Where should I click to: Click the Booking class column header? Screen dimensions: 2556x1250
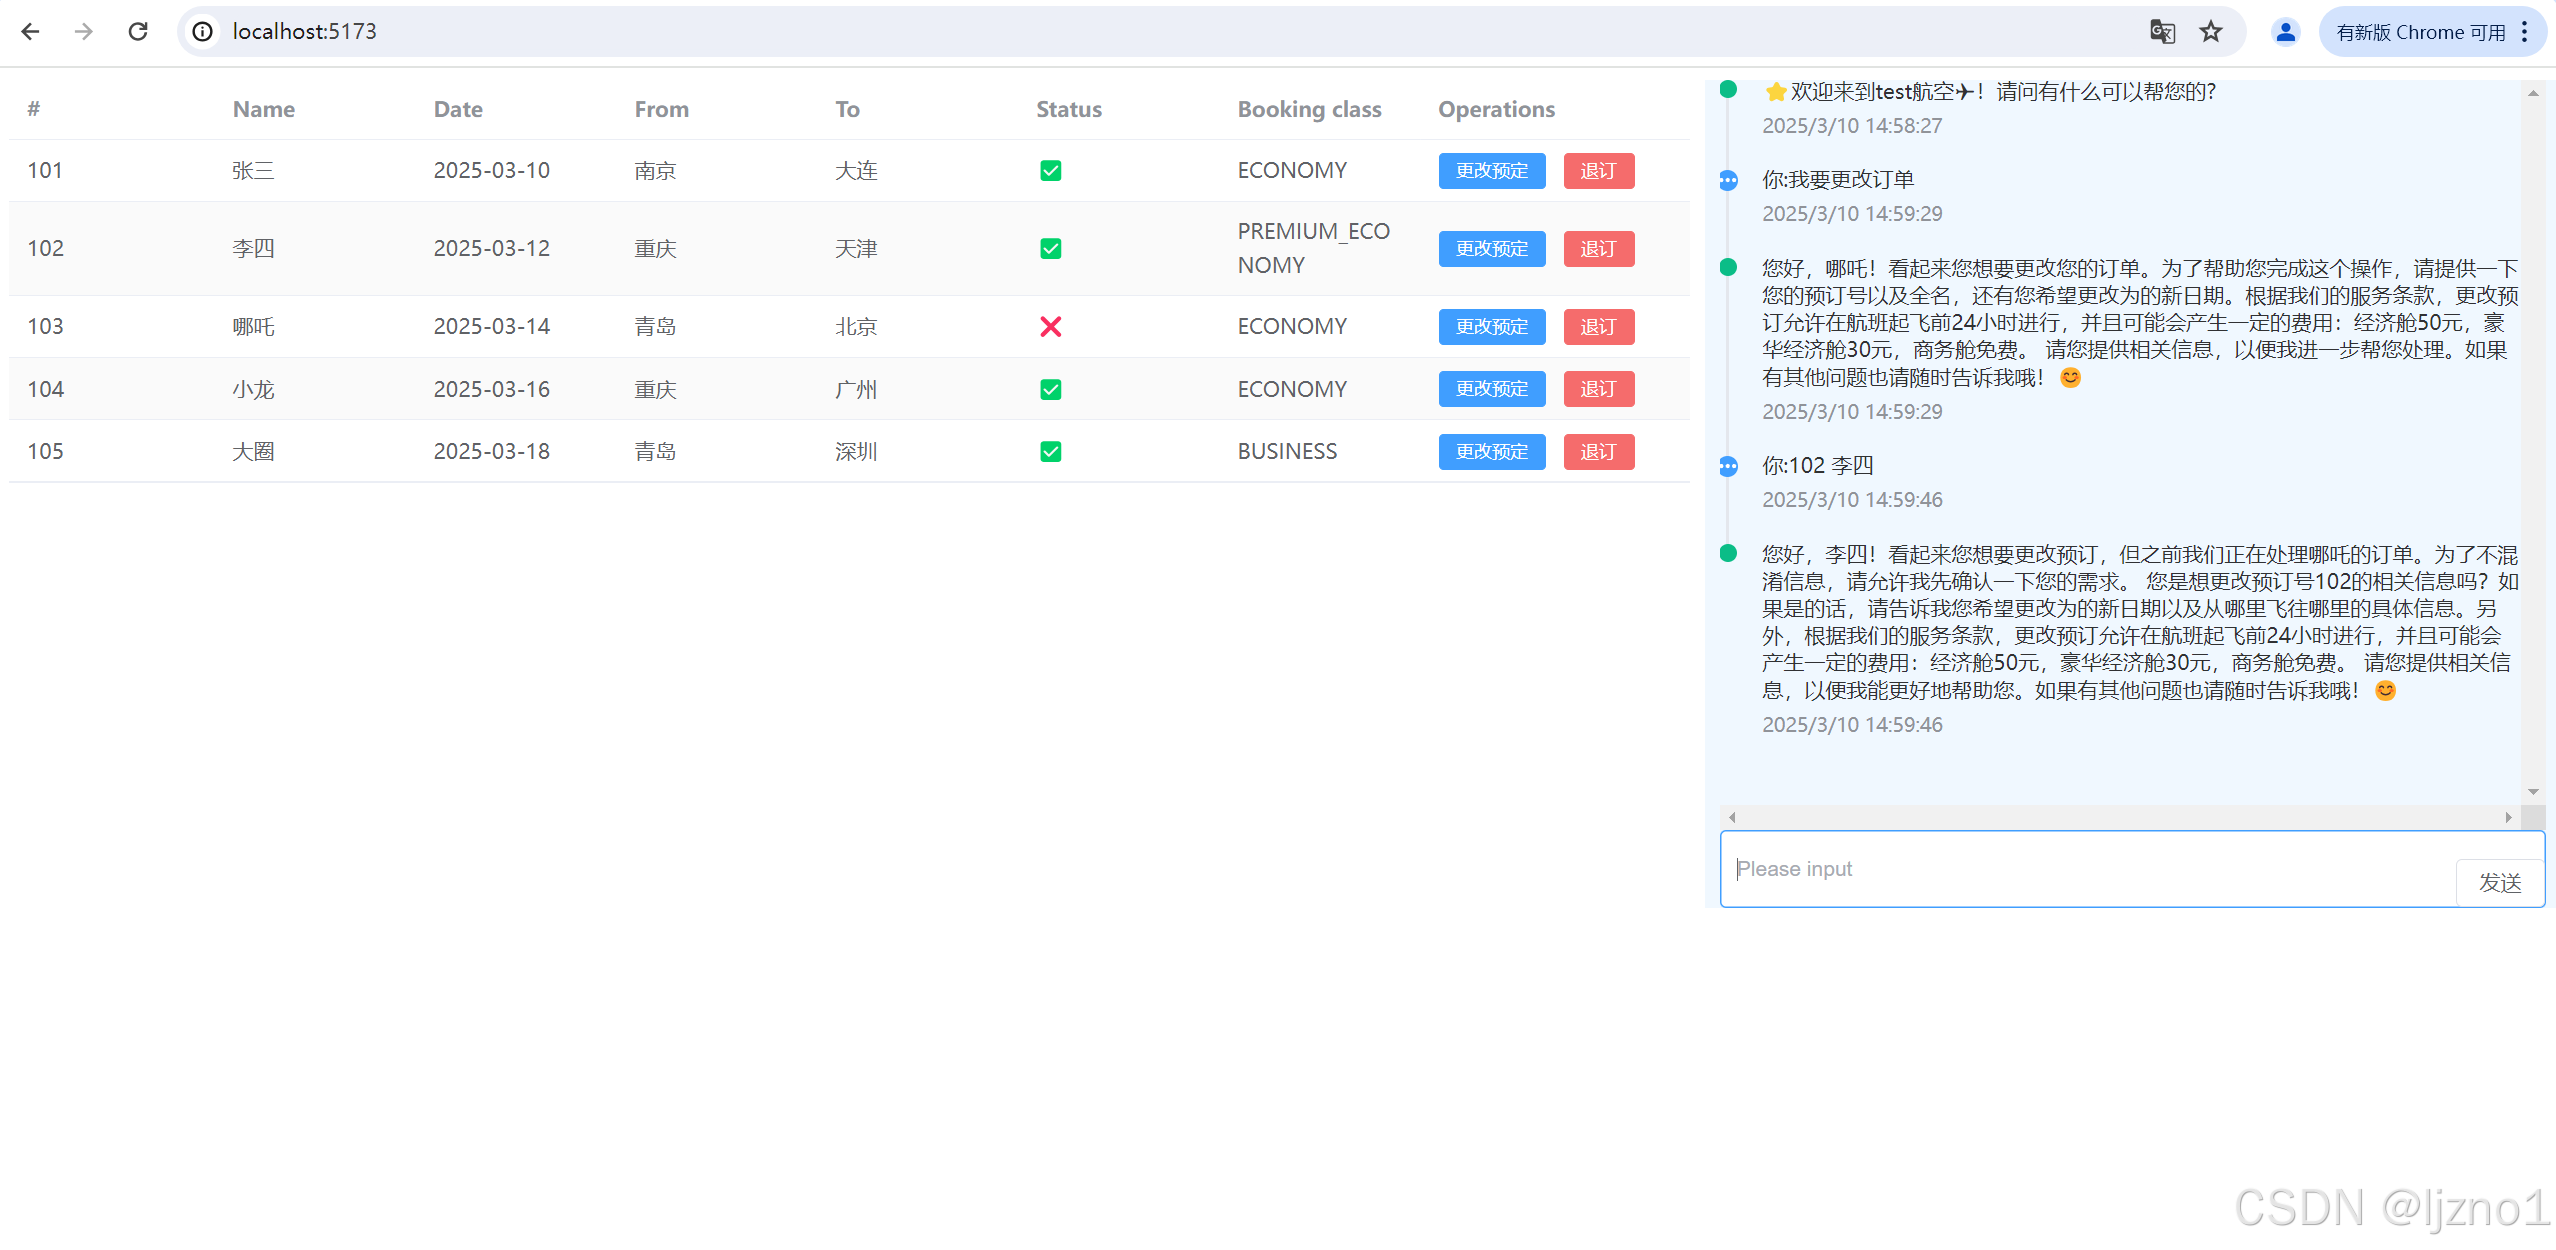[1309, 109]
